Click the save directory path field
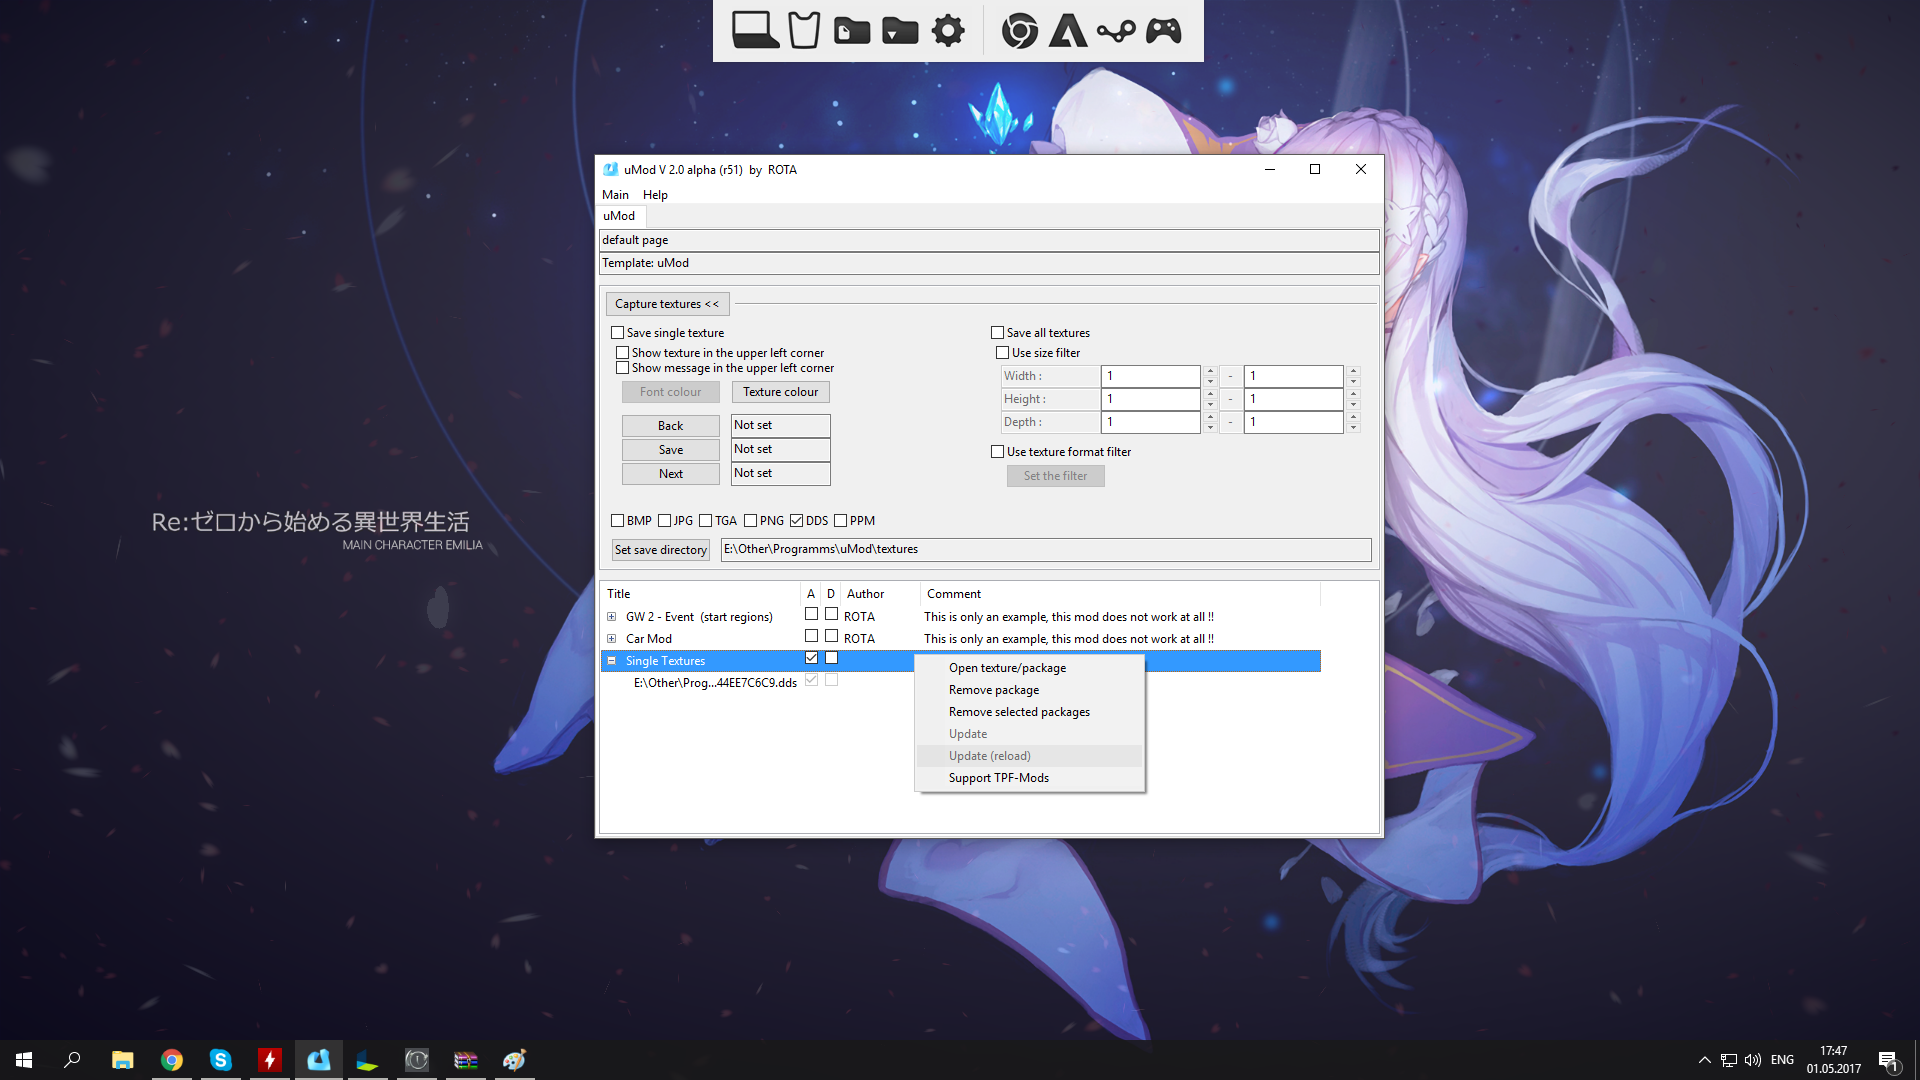This screenshot has width=1920, height=1080. [x=1045, y=549]
